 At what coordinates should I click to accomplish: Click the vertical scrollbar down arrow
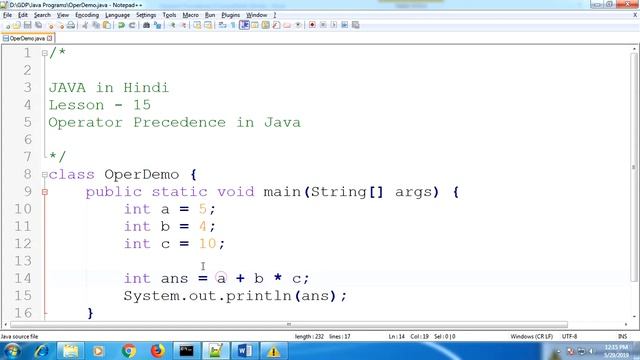[x=634, y=316]
